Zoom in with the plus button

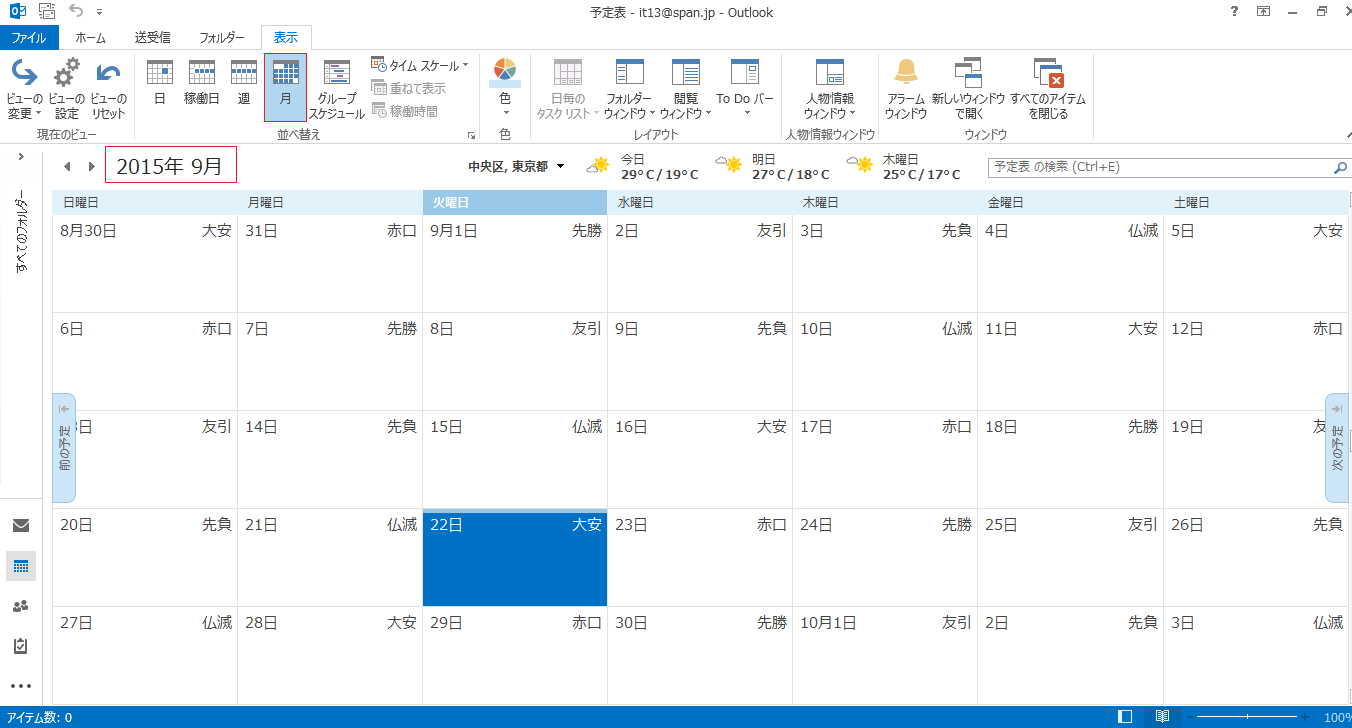coord(1305,717)
